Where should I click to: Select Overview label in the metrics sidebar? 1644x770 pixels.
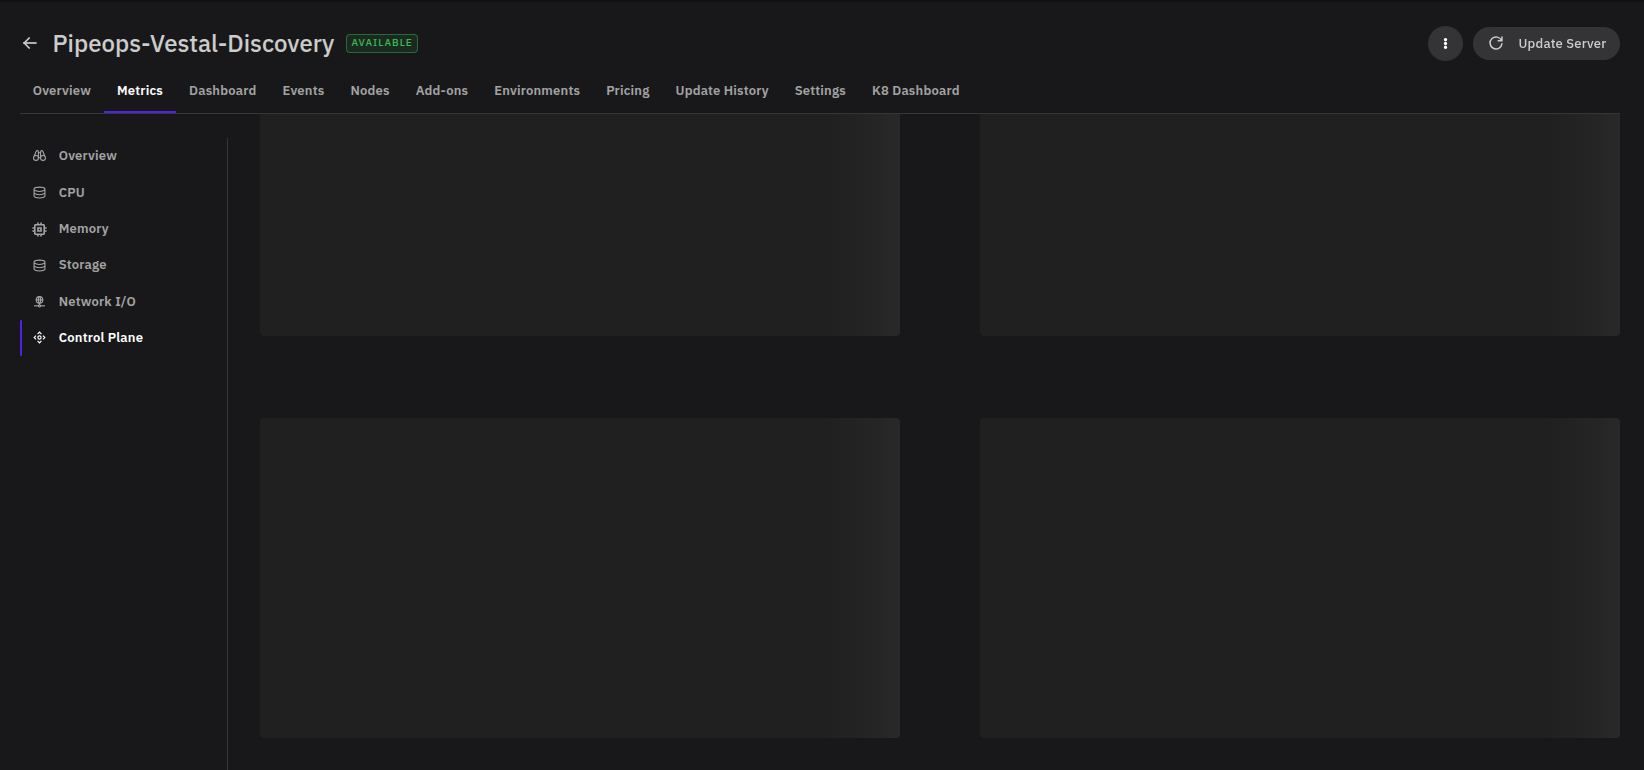pyautogui.click(x=88, y=156)
